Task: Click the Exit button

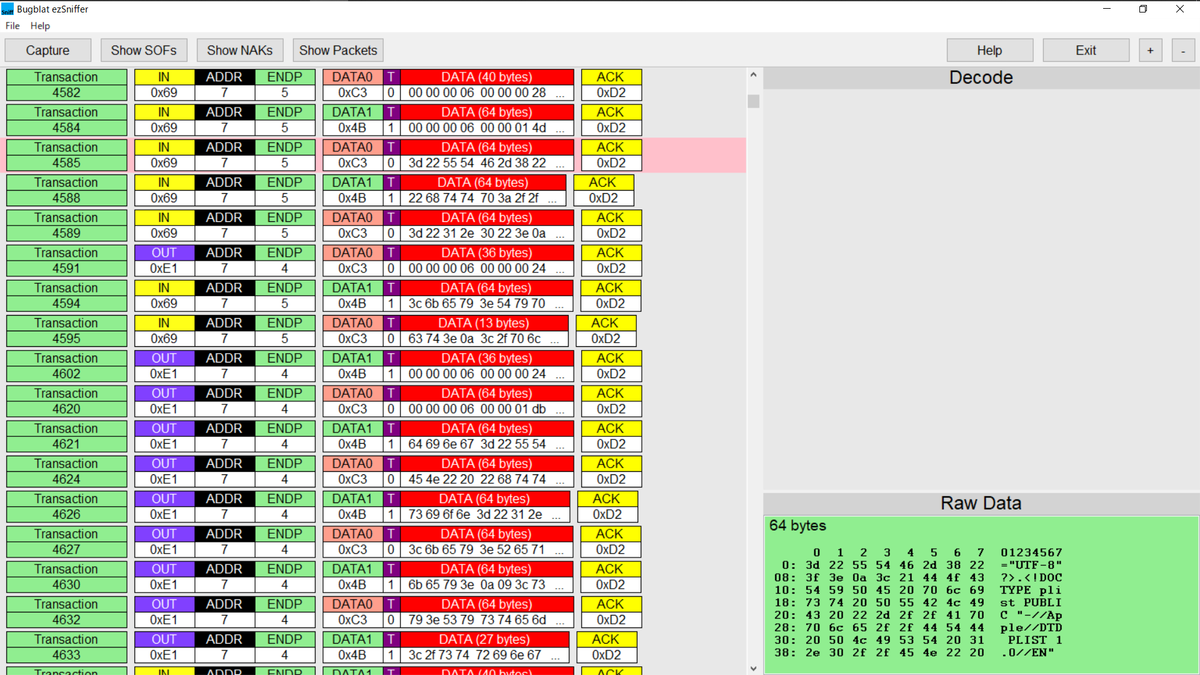Action: [1086, 50]
